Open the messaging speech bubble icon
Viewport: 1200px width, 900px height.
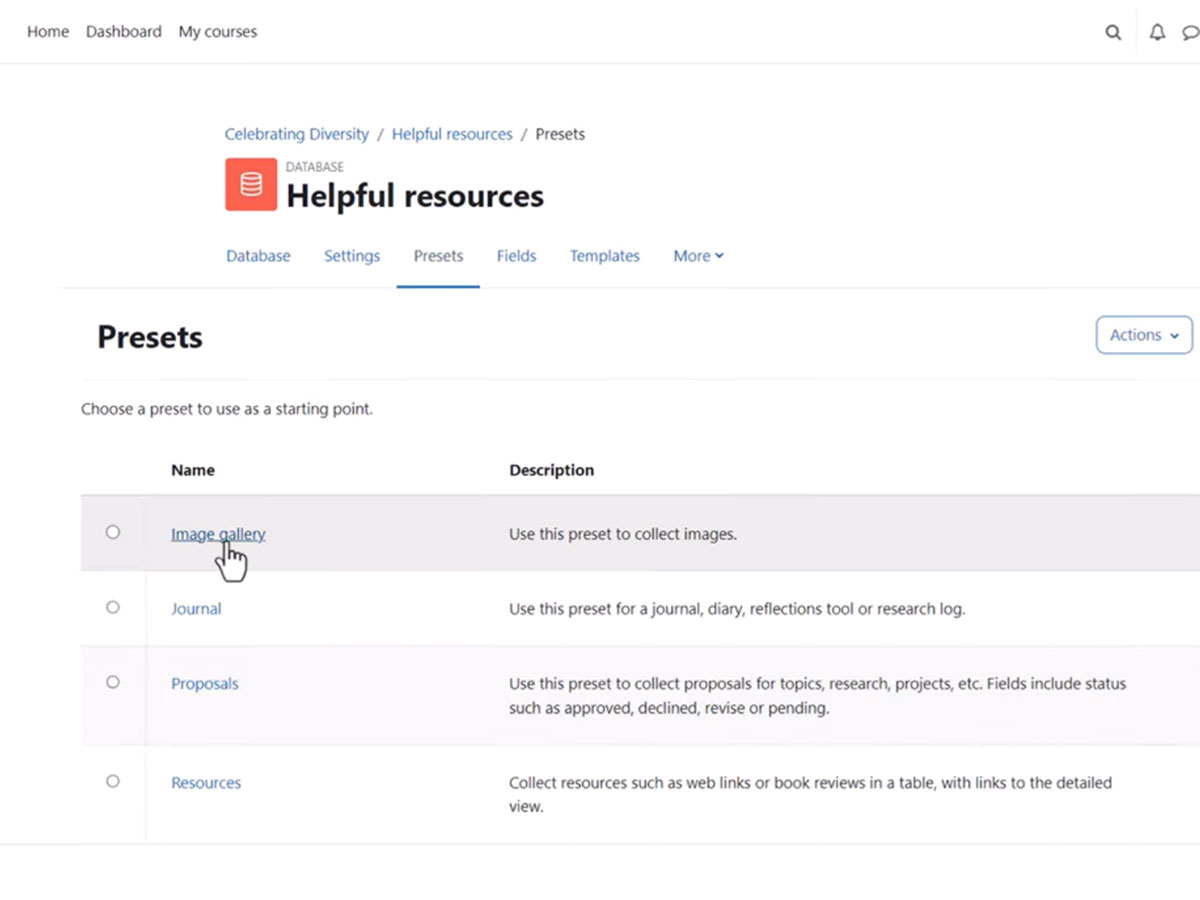coord(1190,32)
